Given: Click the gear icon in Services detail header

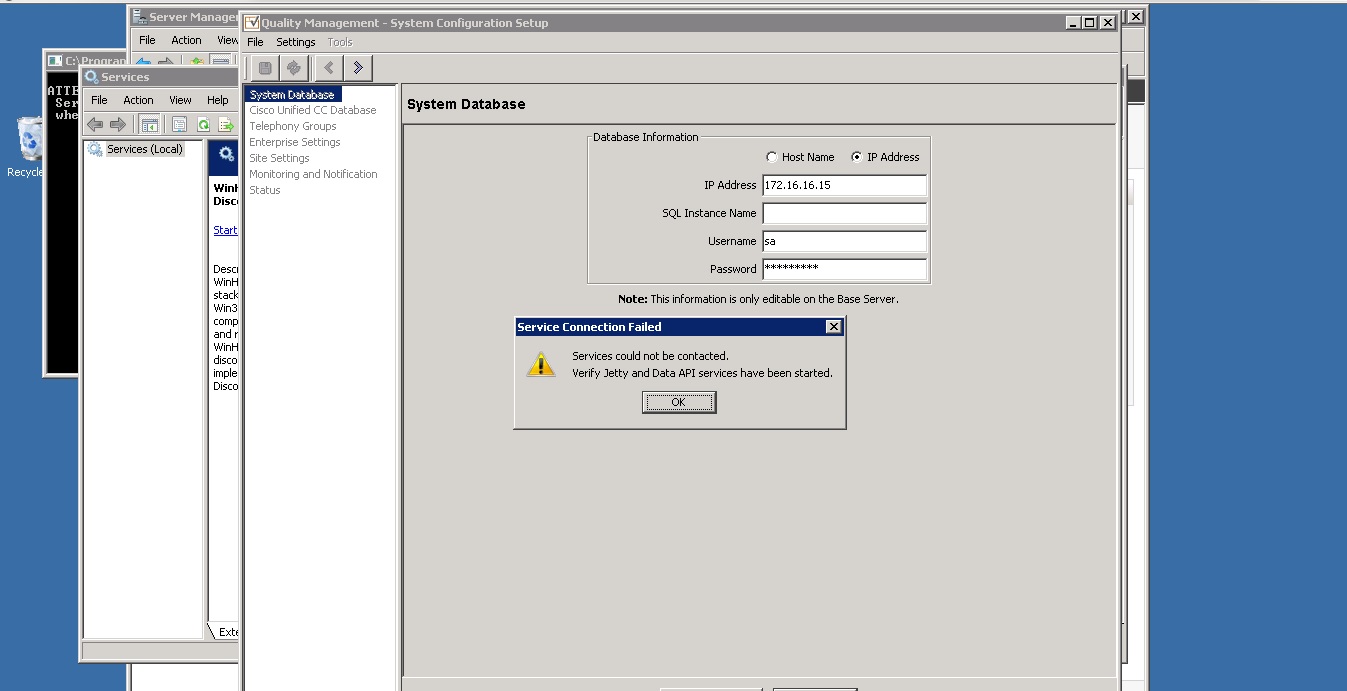Looking at the screenshot, I should click(227, 154).
